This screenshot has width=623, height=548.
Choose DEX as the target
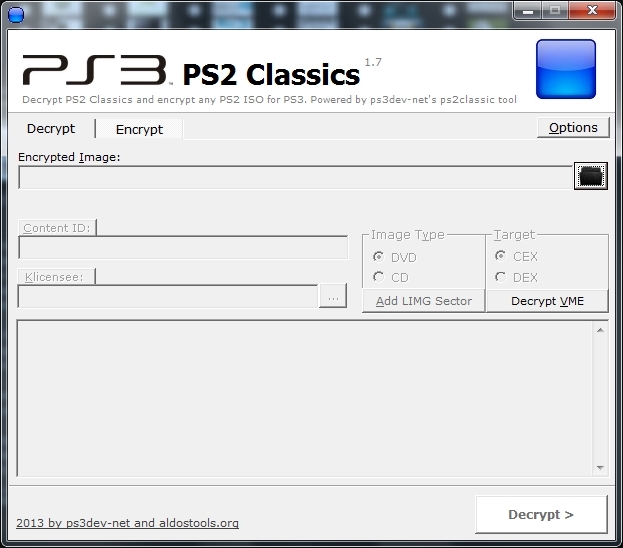pos(500,277)
